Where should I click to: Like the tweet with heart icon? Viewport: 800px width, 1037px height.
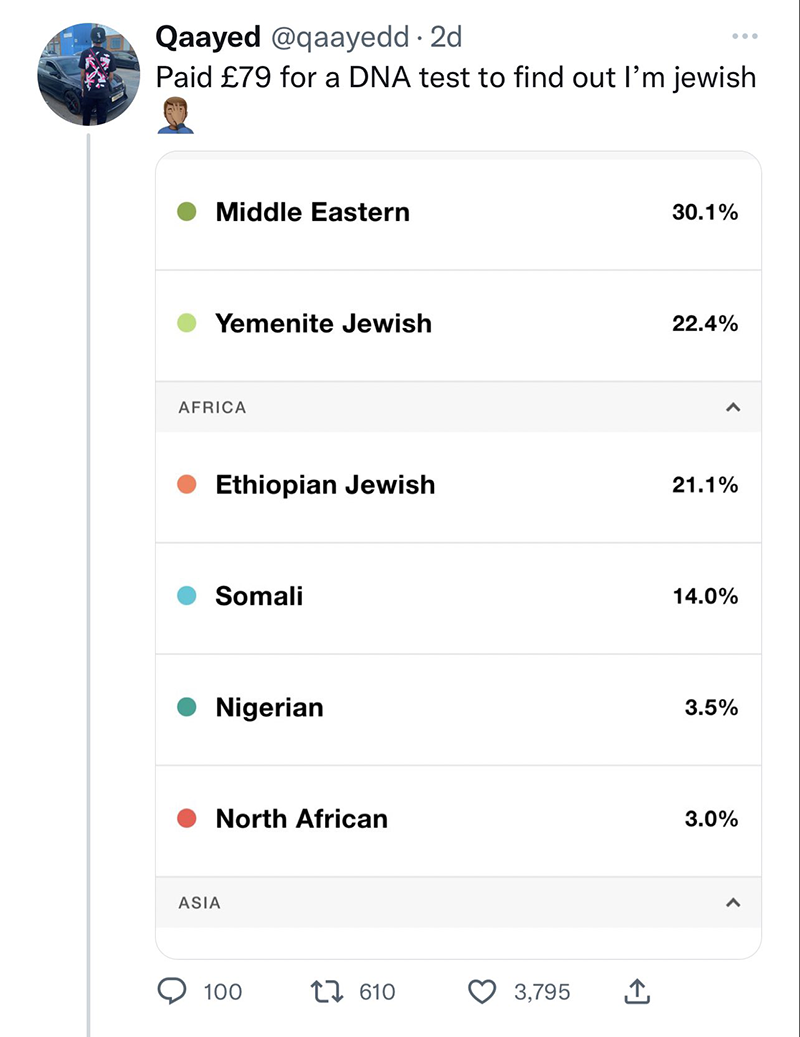click(x=482, y=992)
